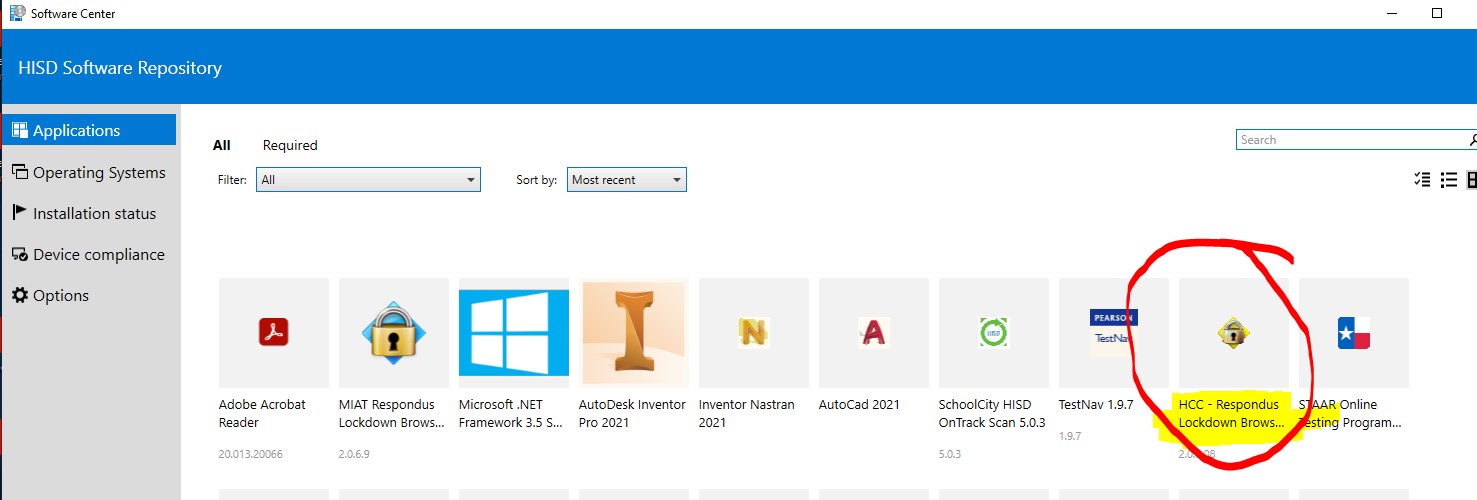Click HISD Software Repository header title
This screenshot has width=1477, height=500.
coord(120,68)
